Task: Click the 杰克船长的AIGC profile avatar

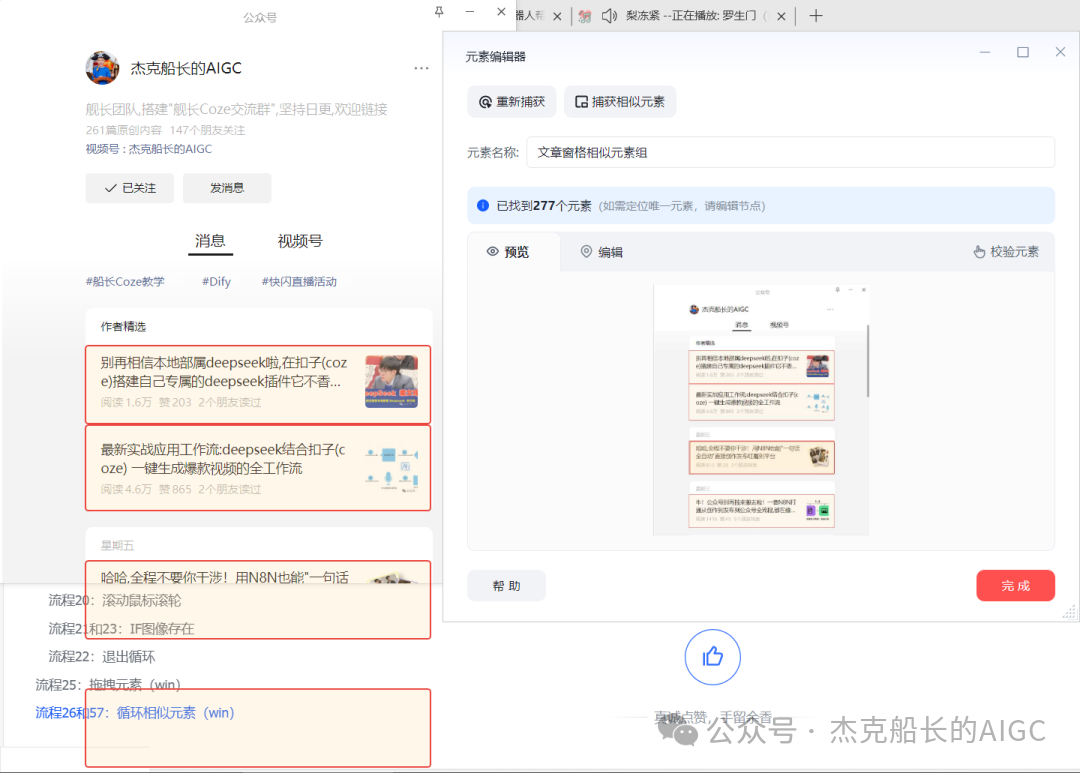Action: [x=102, y=68]
